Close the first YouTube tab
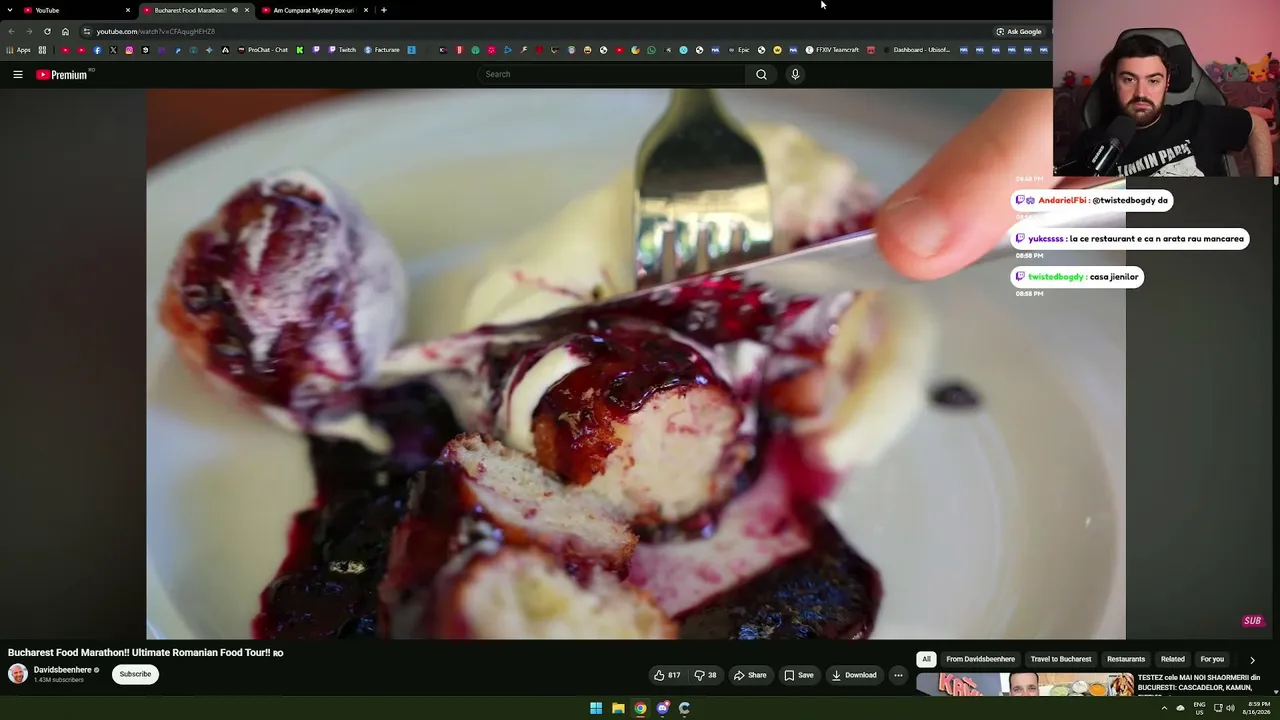 [128, 10]
